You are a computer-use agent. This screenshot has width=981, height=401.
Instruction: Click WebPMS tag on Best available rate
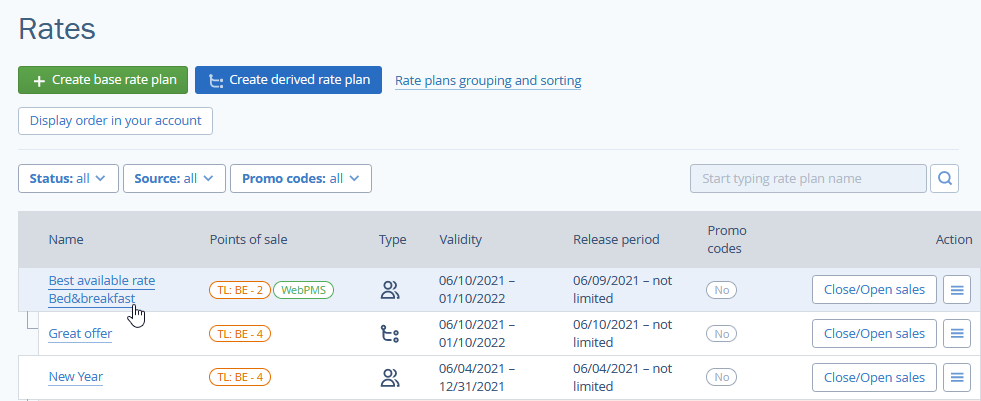pyautogui.click(x=304, y=290)
